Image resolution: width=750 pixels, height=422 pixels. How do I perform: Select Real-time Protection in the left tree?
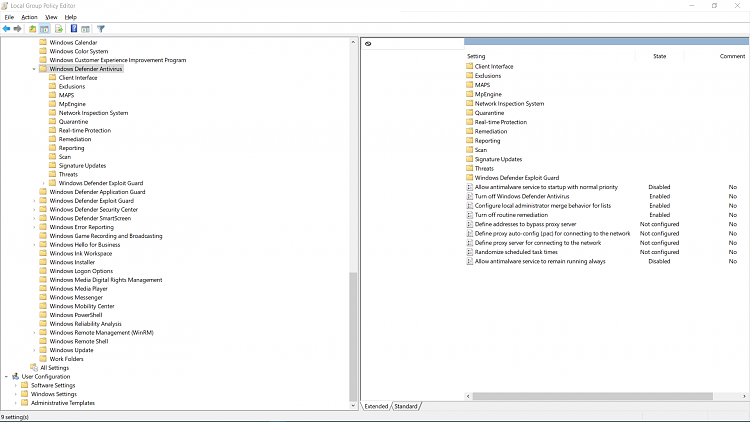[x=85, y=130]
